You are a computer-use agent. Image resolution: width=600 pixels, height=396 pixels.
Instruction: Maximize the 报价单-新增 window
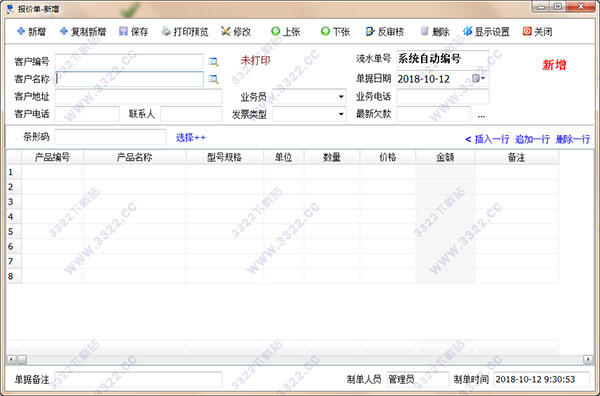point(558,7)
